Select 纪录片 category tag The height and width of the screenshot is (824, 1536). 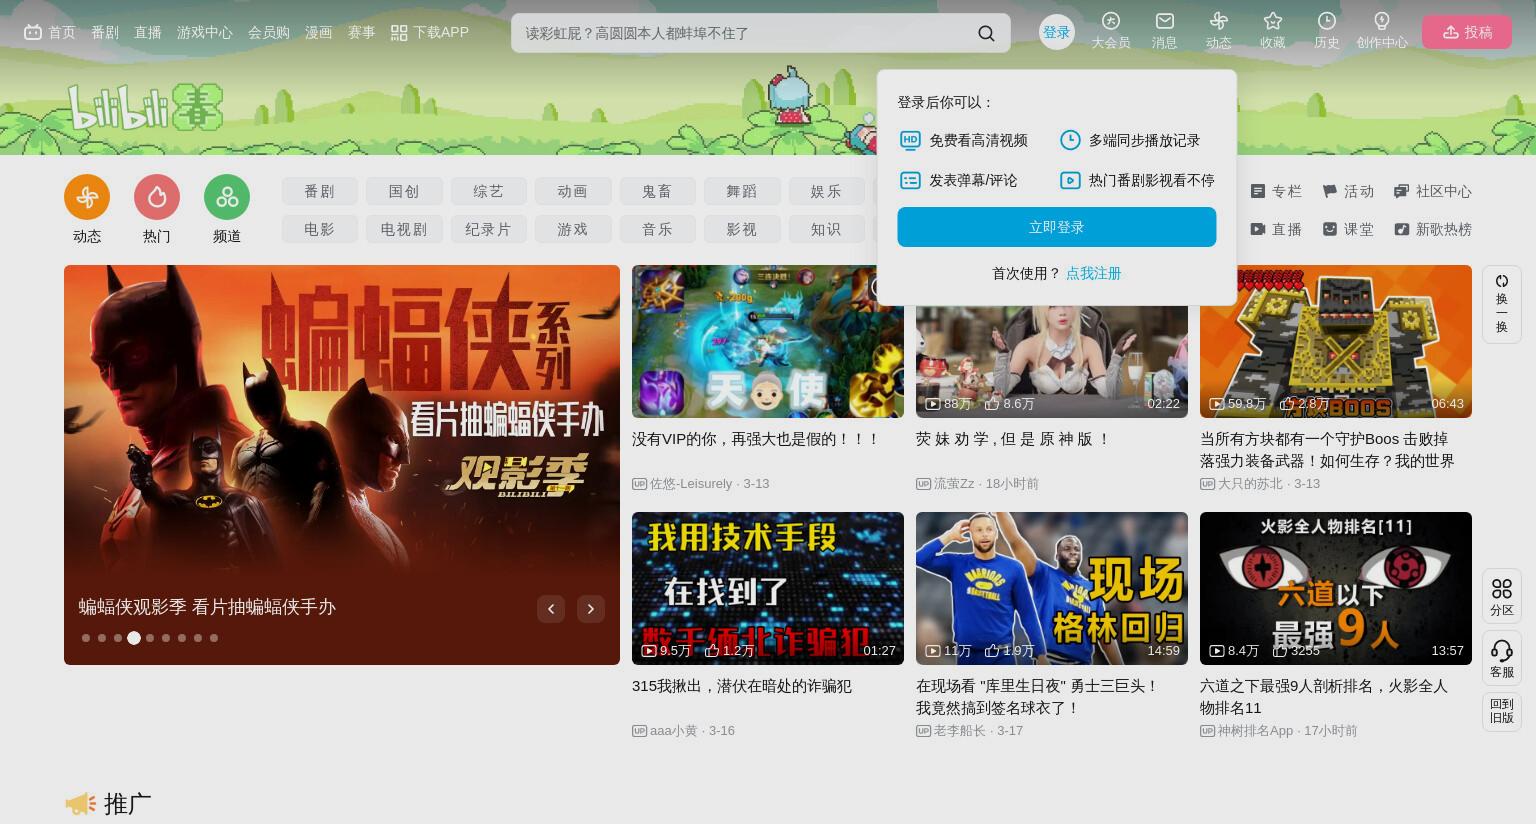[488, 229]
